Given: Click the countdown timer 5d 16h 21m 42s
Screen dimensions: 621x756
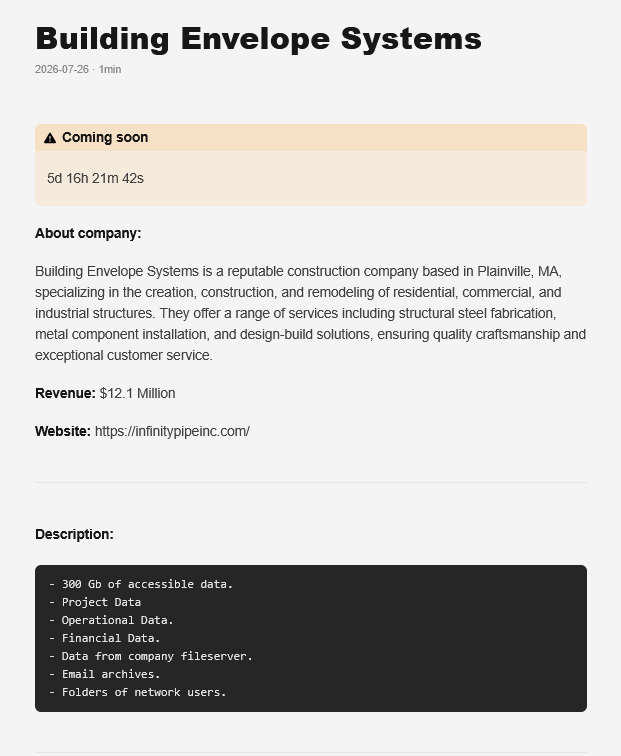Looking at the screenshot, I should (x=95, y=178).
